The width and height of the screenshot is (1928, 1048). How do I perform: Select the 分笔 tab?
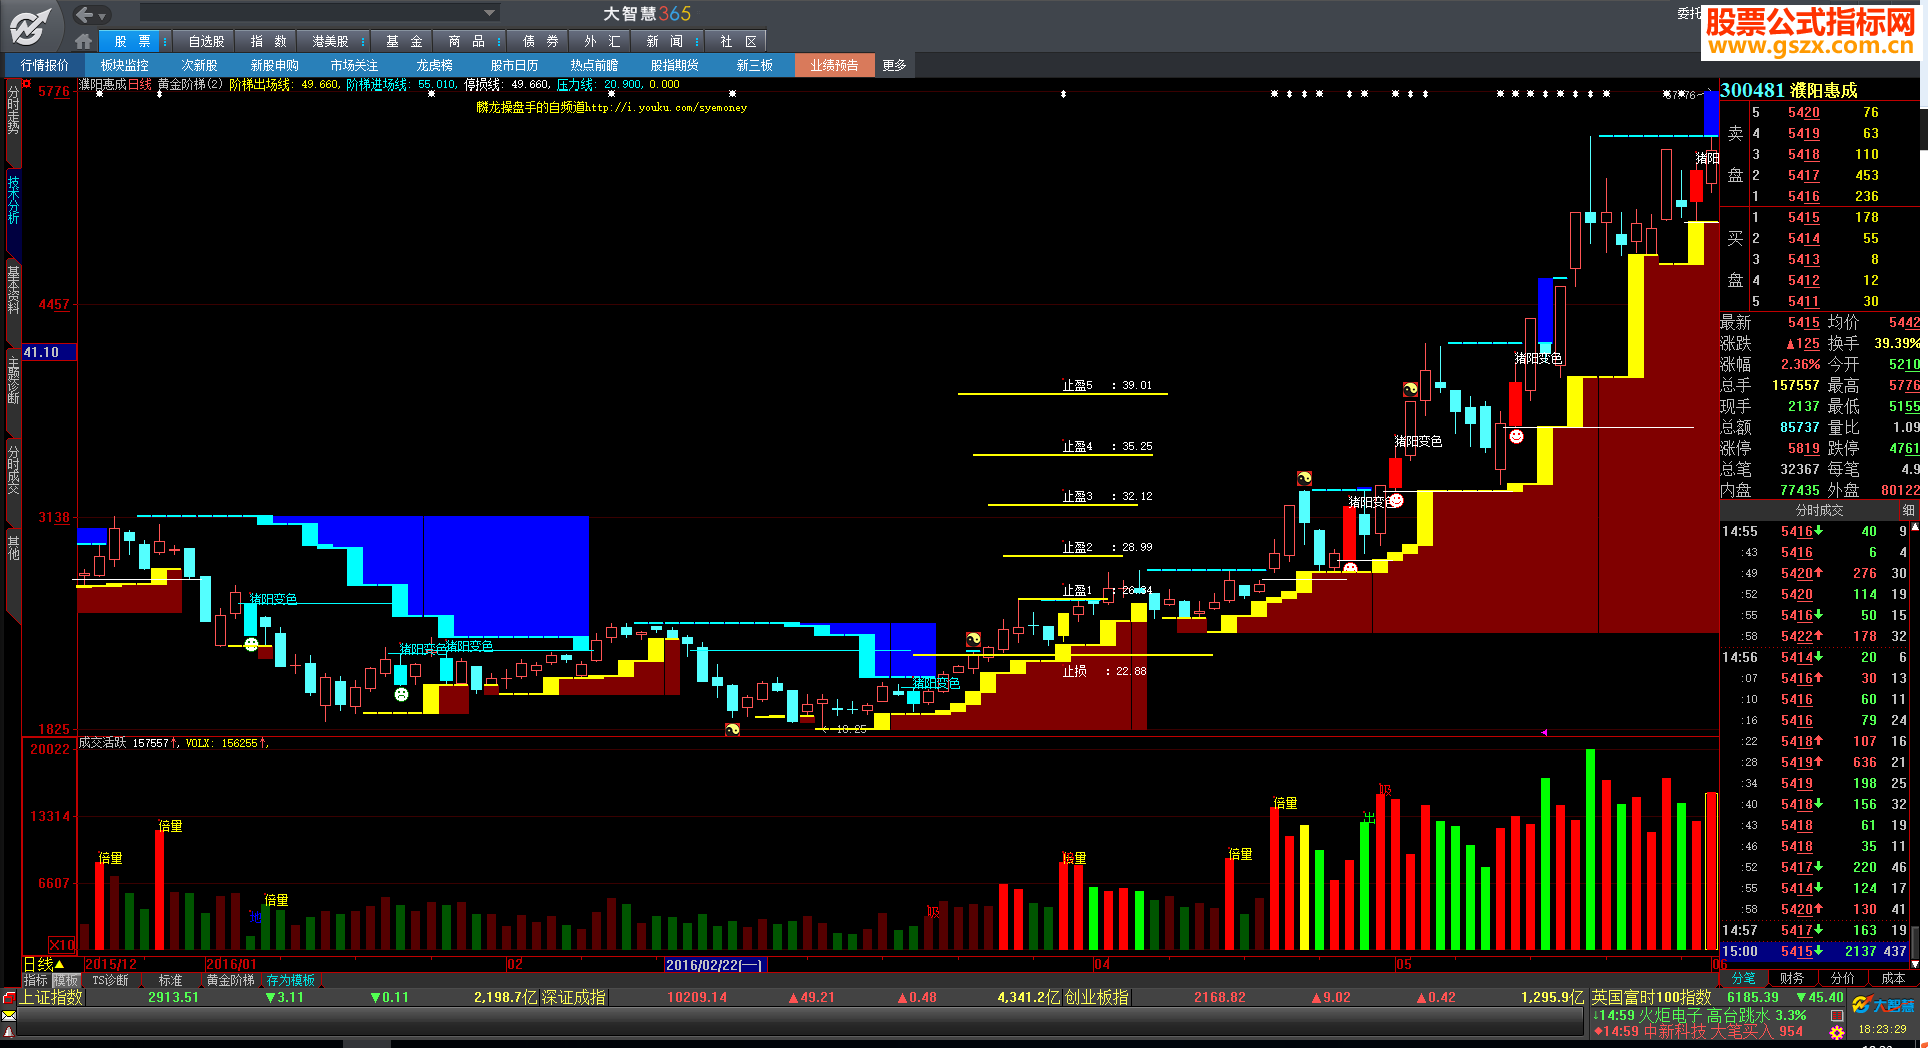pos(1744,978)
